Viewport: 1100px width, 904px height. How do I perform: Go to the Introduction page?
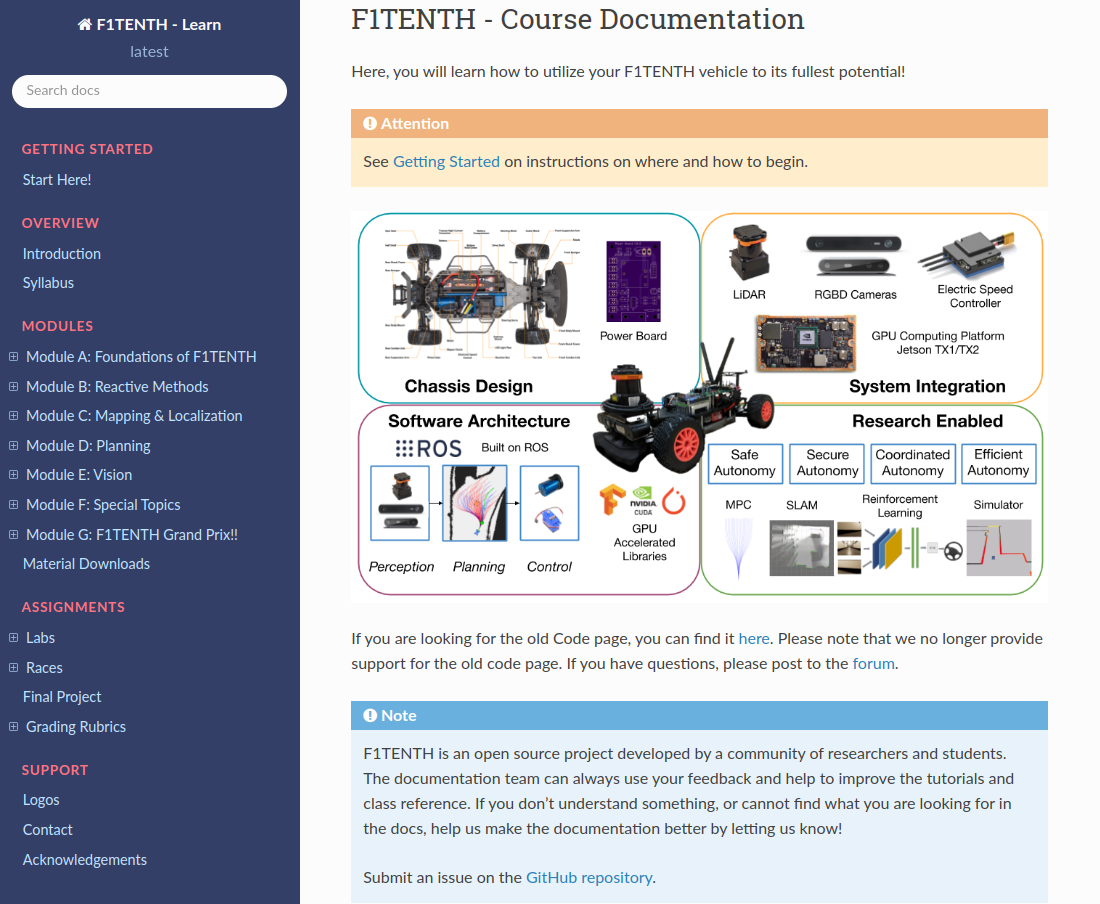62,254
